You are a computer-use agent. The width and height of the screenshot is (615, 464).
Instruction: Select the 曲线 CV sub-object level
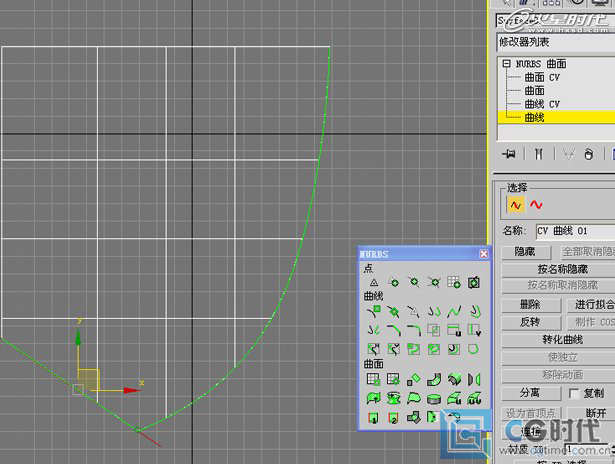[542, 104]
